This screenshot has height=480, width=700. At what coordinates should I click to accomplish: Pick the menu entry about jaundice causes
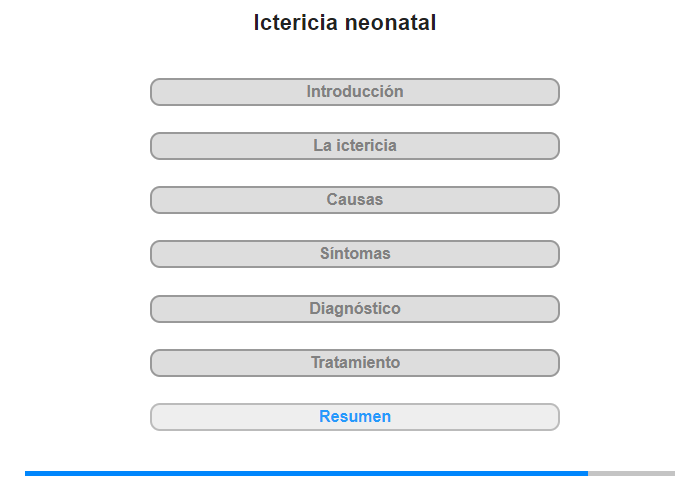click(x=354, y=200)
